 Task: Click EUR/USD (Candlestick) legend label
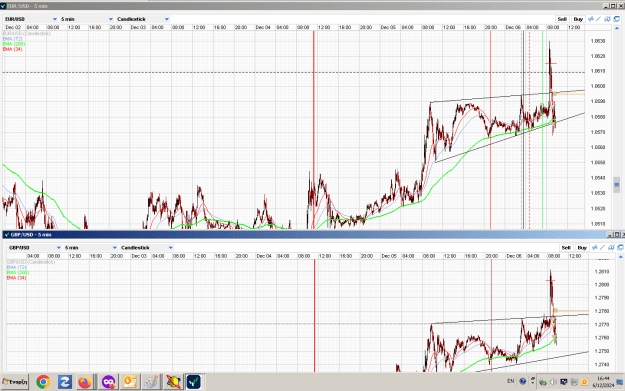click(x=27, y=34)
